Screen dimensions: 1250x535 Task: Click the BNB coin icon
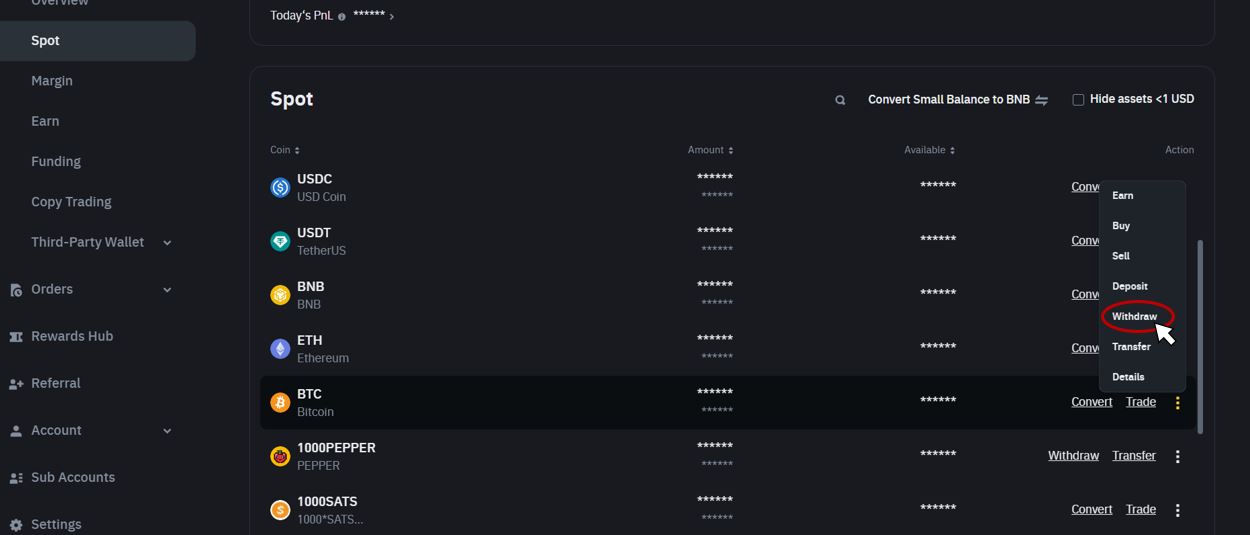pos(280,295)
